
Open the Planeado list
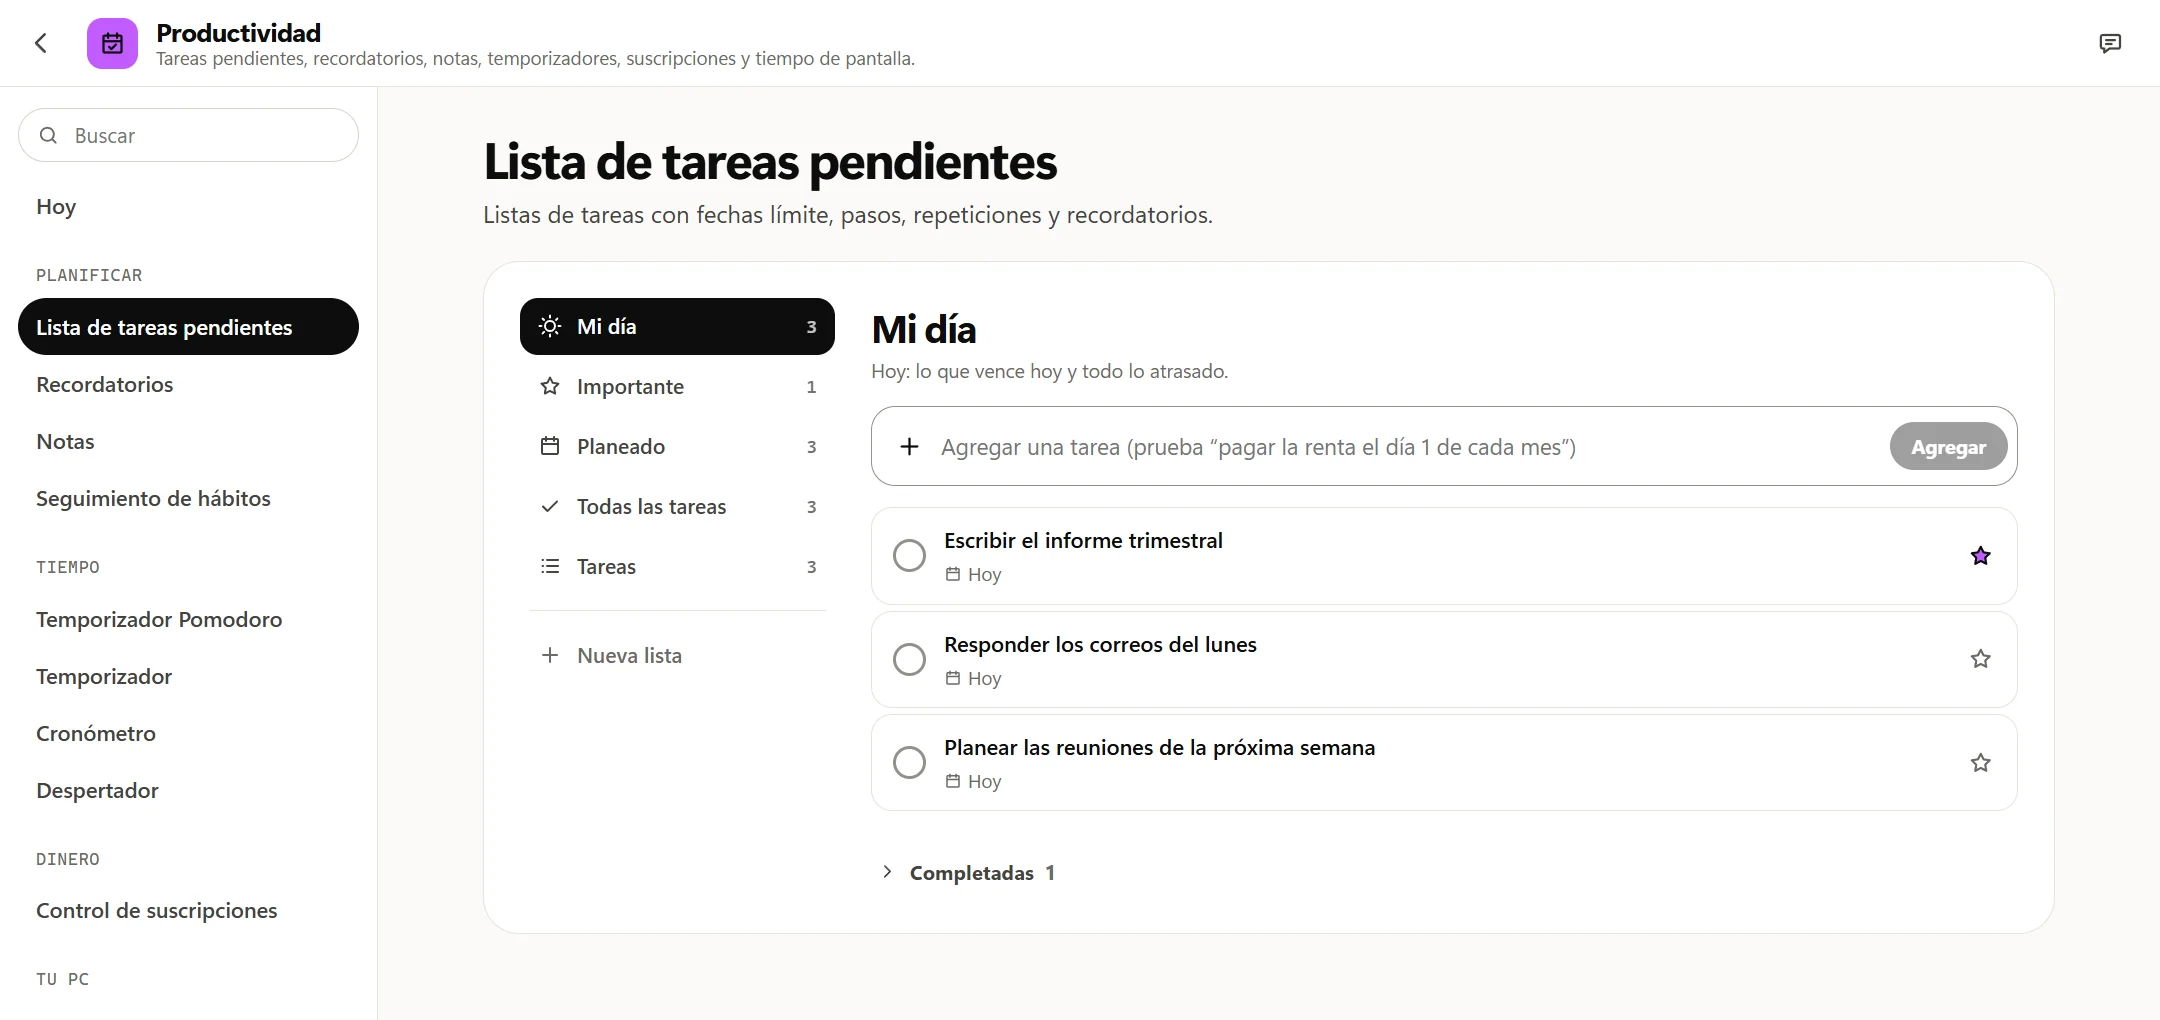(677, 446)
